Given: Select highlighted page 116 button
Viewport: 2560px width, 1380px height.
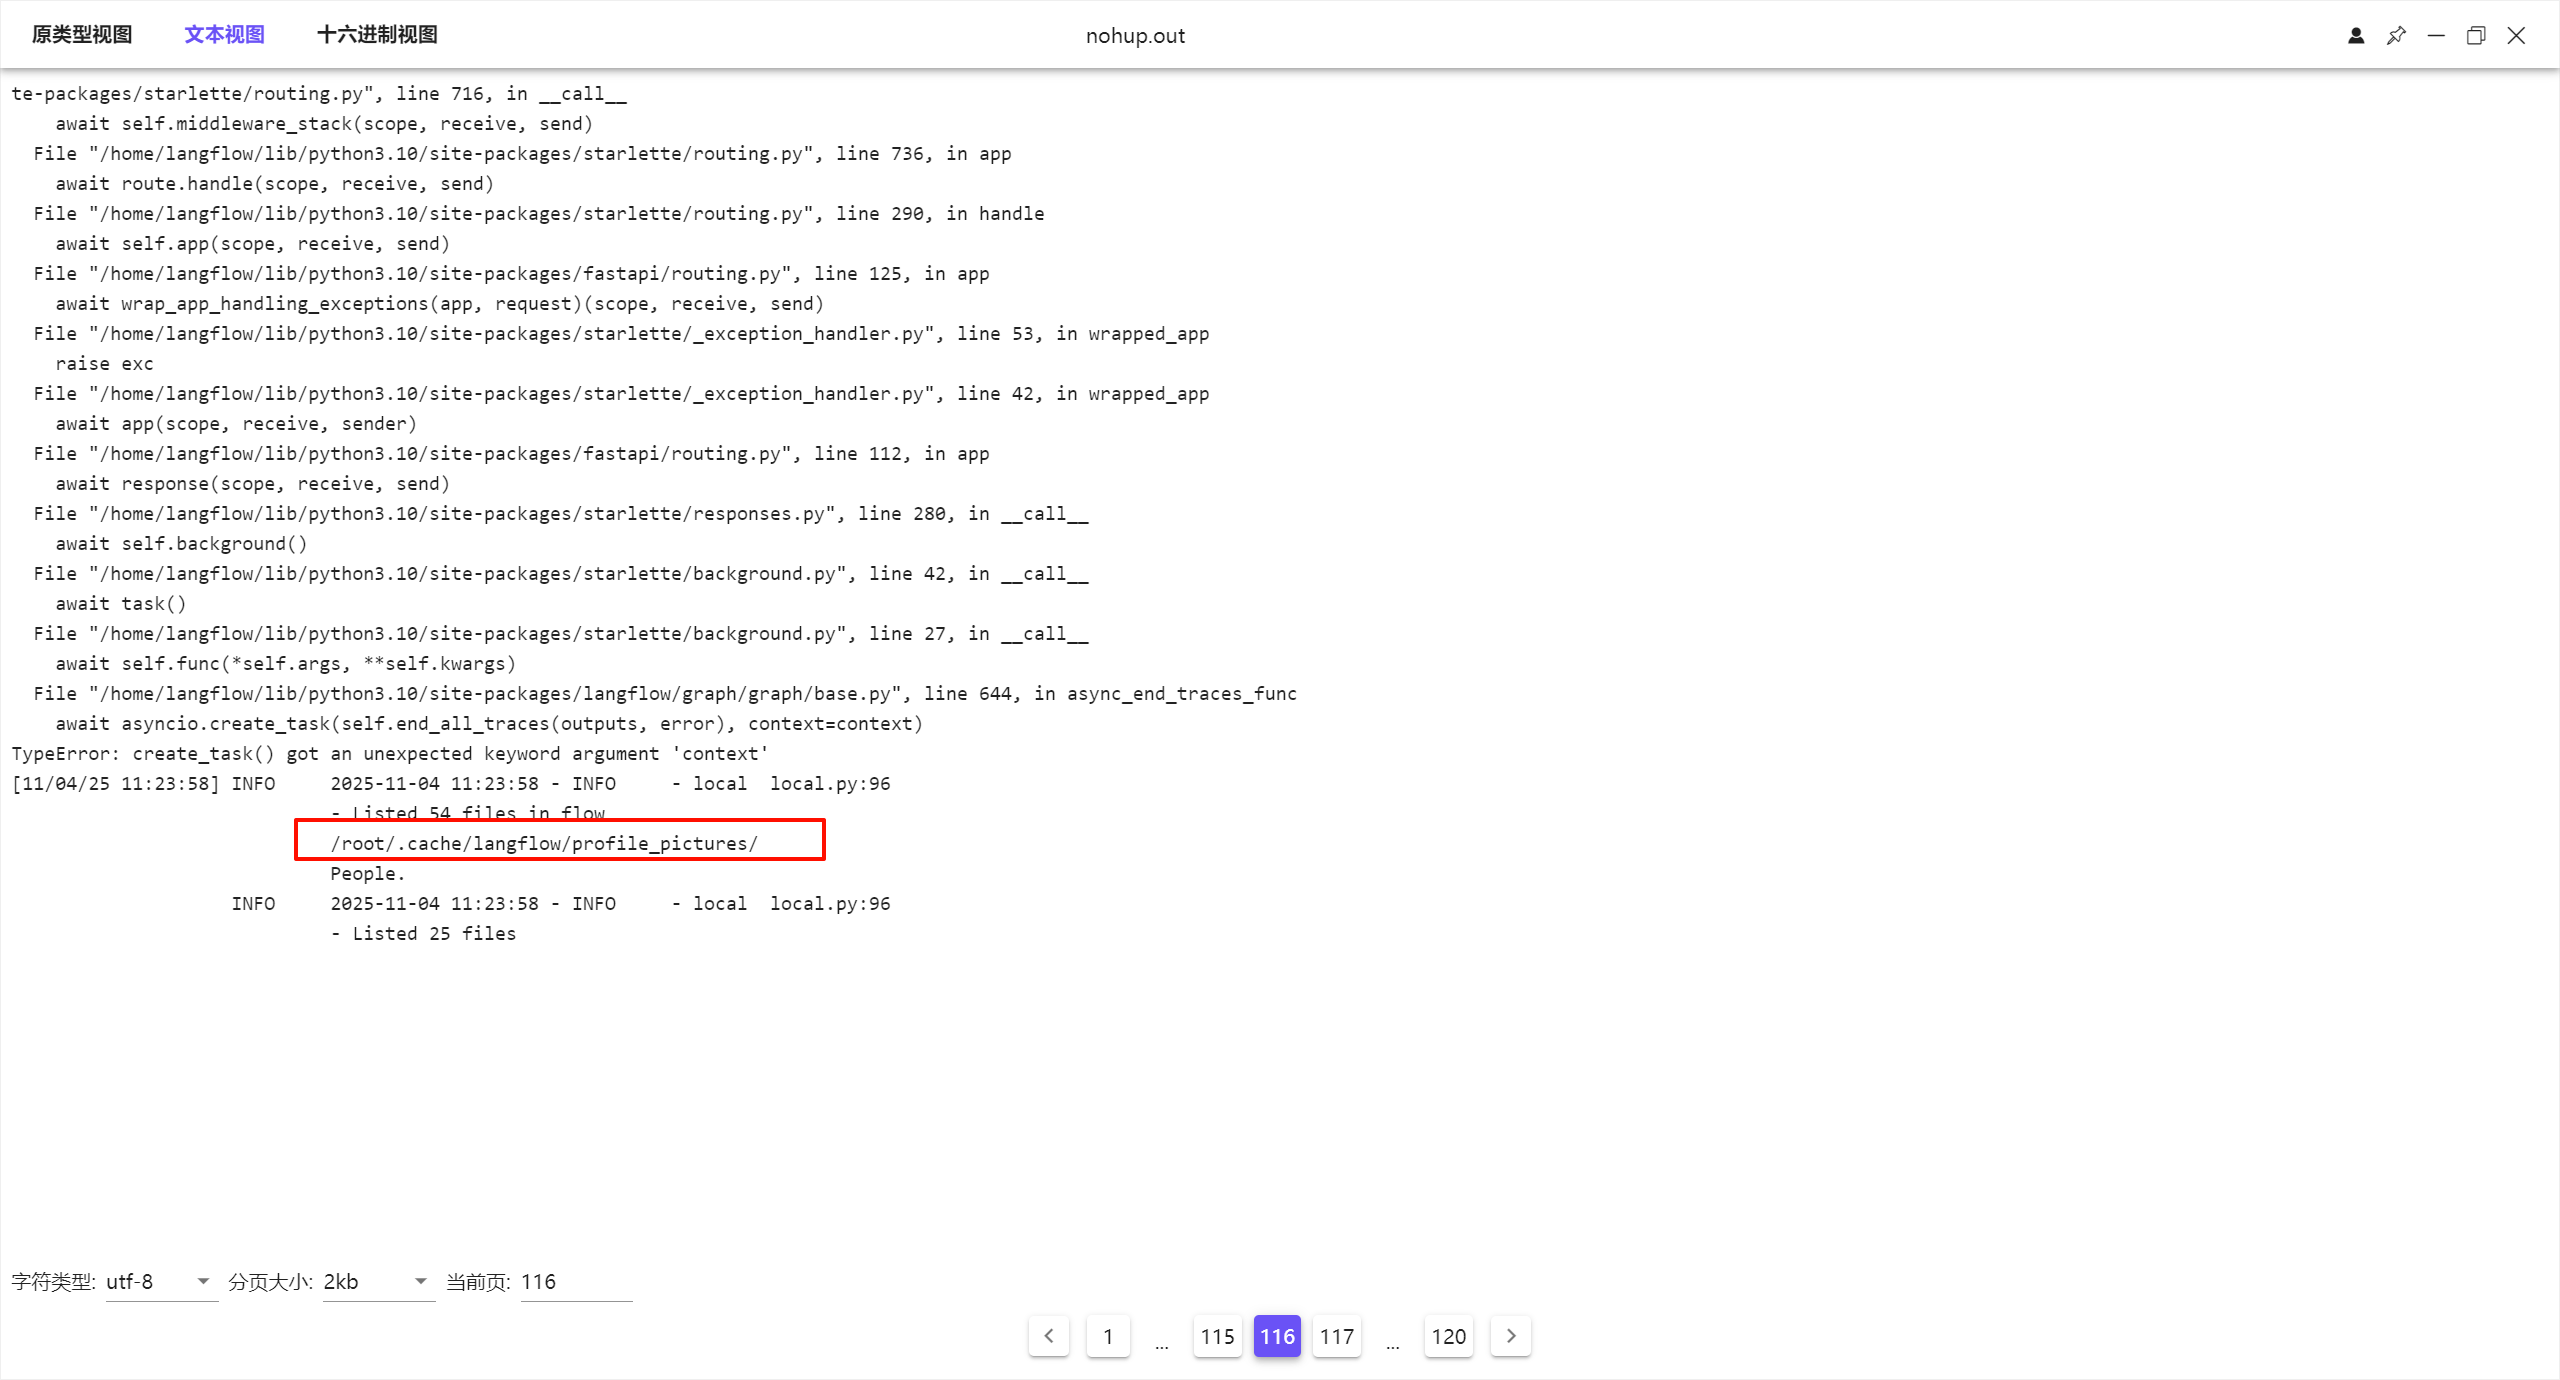Looking at the screenshot, I should tap(1277, 1336).
